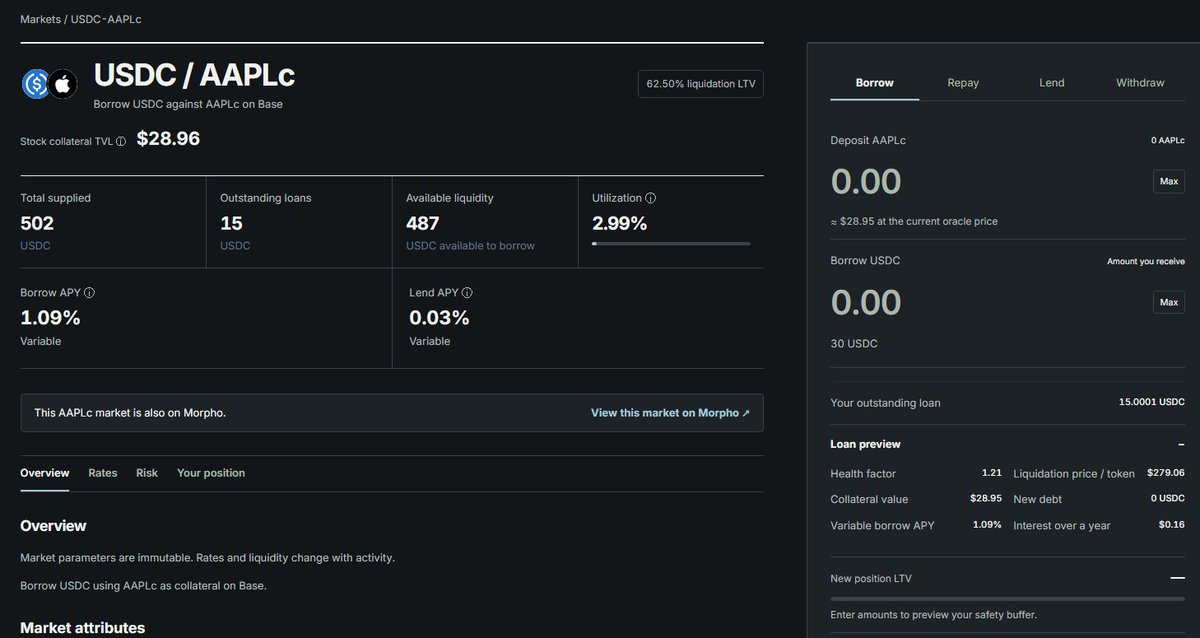
Task: Click the New position LTV label
Action: (871, 578)
